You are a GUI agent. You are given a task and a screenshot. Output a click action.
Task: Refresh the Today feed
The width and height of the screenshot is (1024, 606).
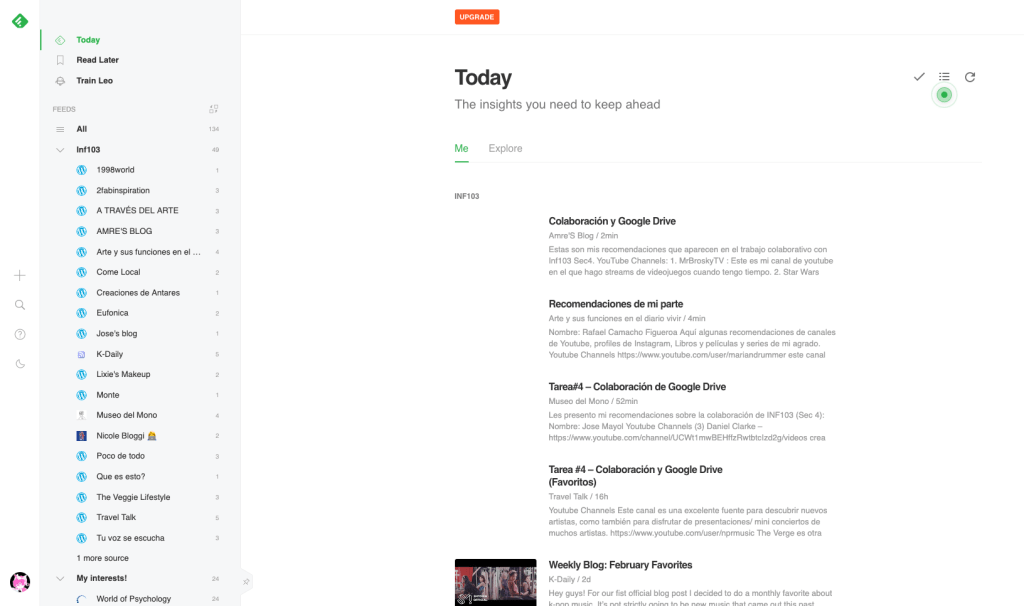970,77
